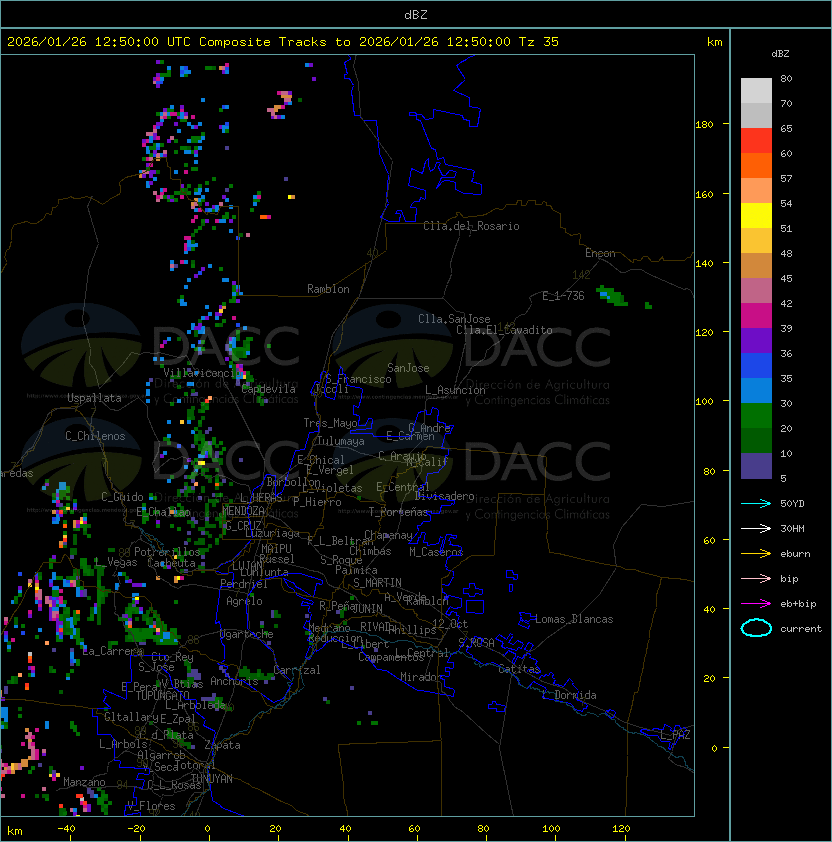Viewport: 832px width, 842px height.
Task: Click the E_1-736 map label
Action: point(563,296)
